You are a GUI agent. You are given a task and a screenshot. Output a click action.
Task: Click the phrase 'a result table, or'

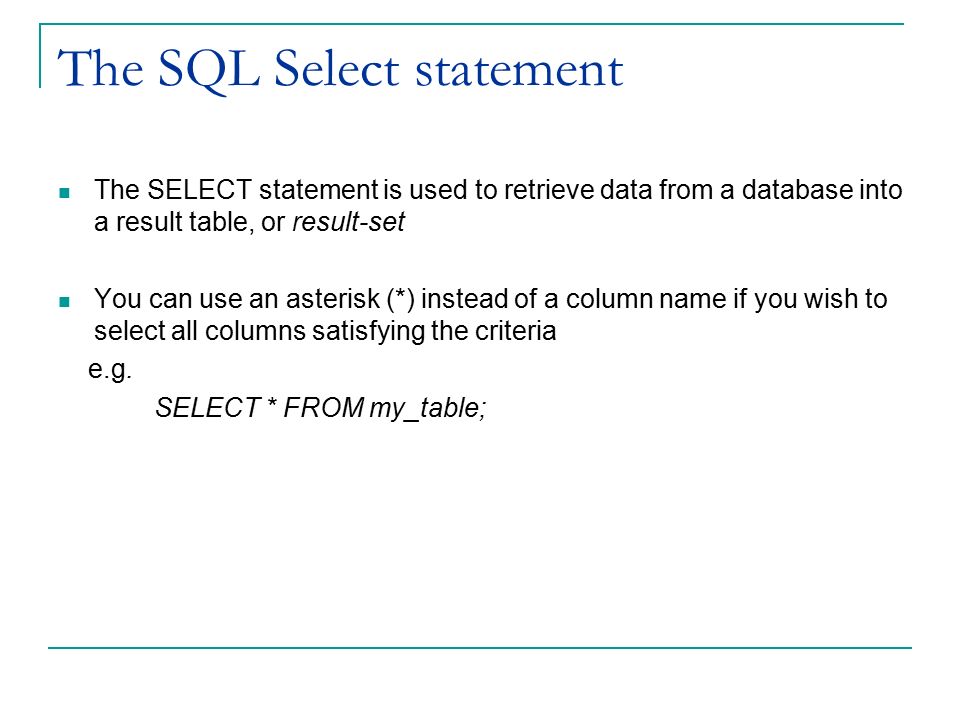(189, 222)
